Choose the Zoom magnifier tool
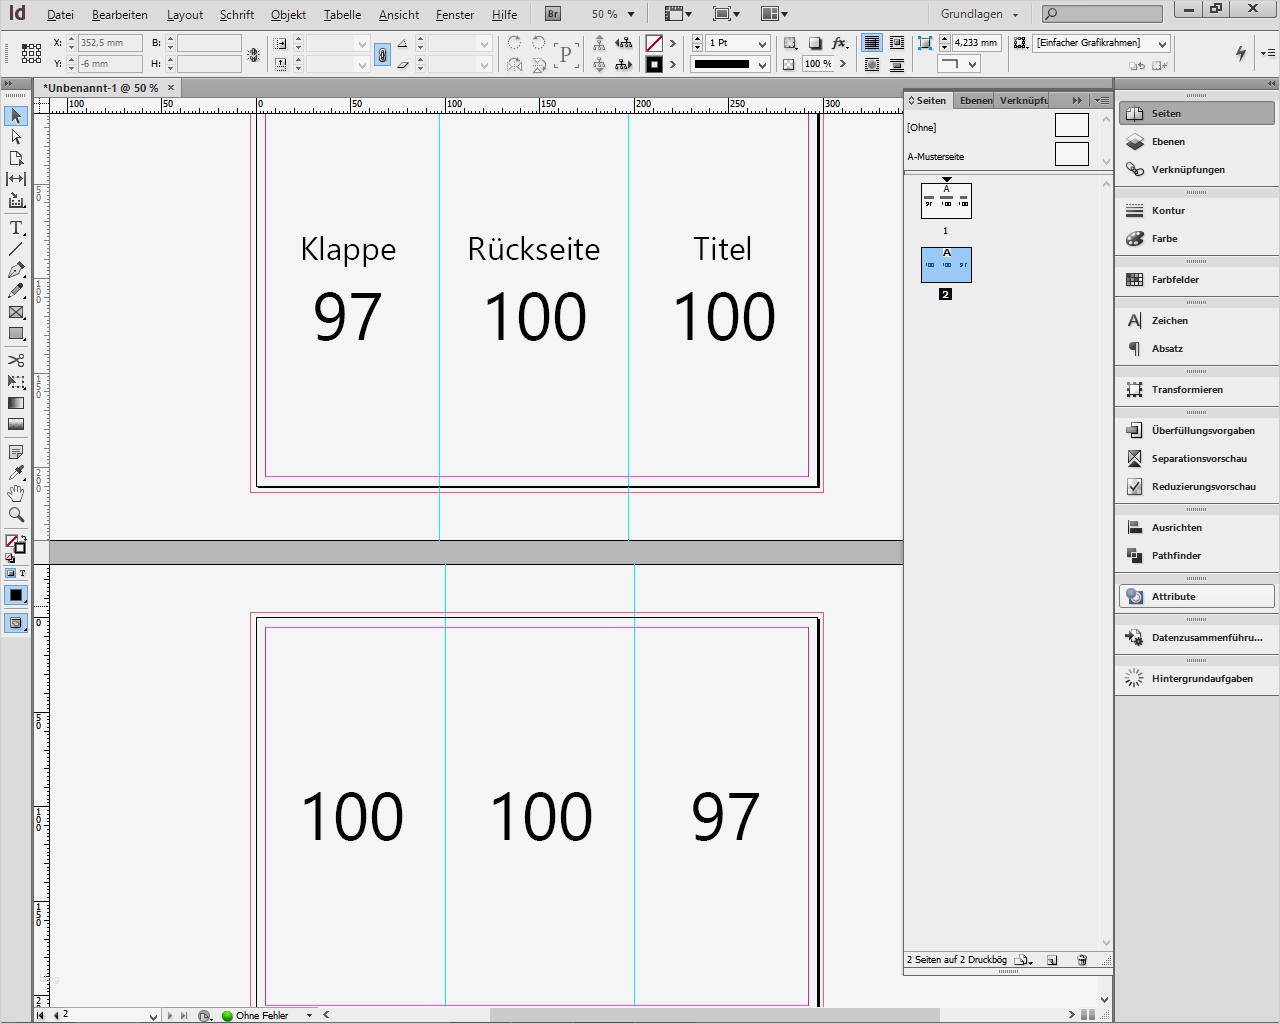The height and width of the screenshot is (1024, 1280). pos(16,515)
